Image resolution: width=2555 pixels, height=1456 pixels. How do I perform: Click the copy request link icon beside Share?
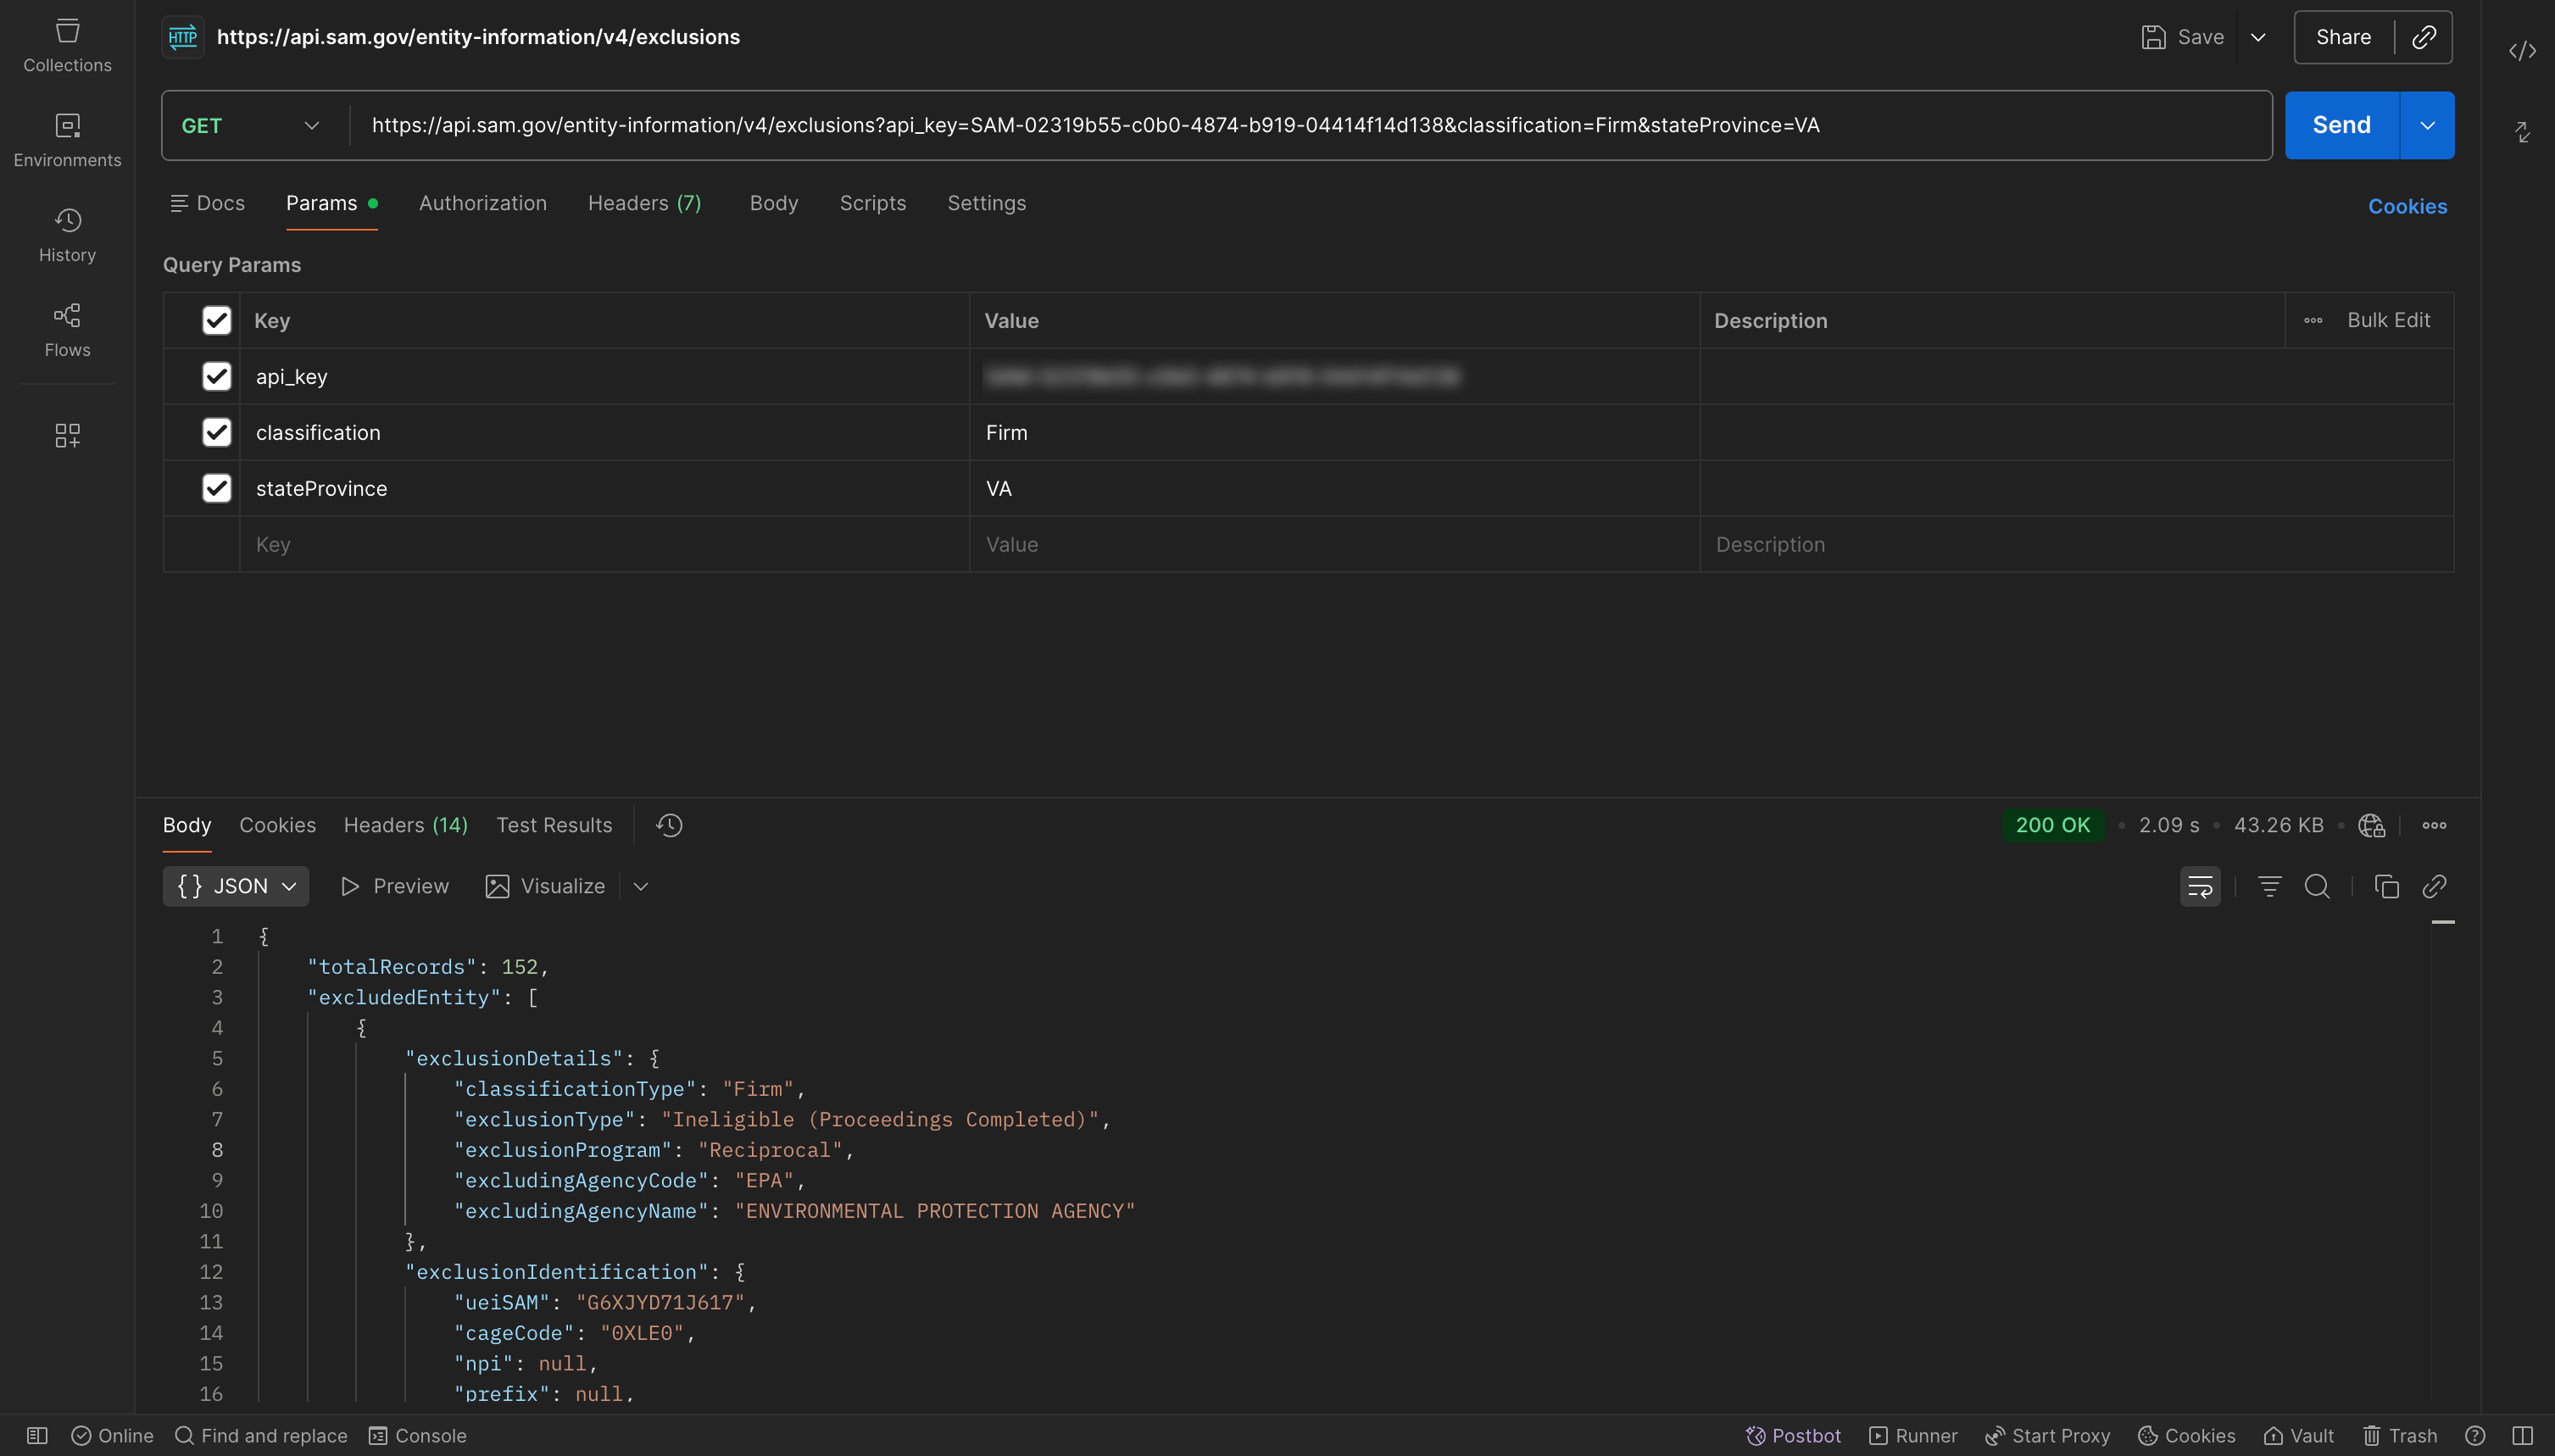pos(2424,37)
